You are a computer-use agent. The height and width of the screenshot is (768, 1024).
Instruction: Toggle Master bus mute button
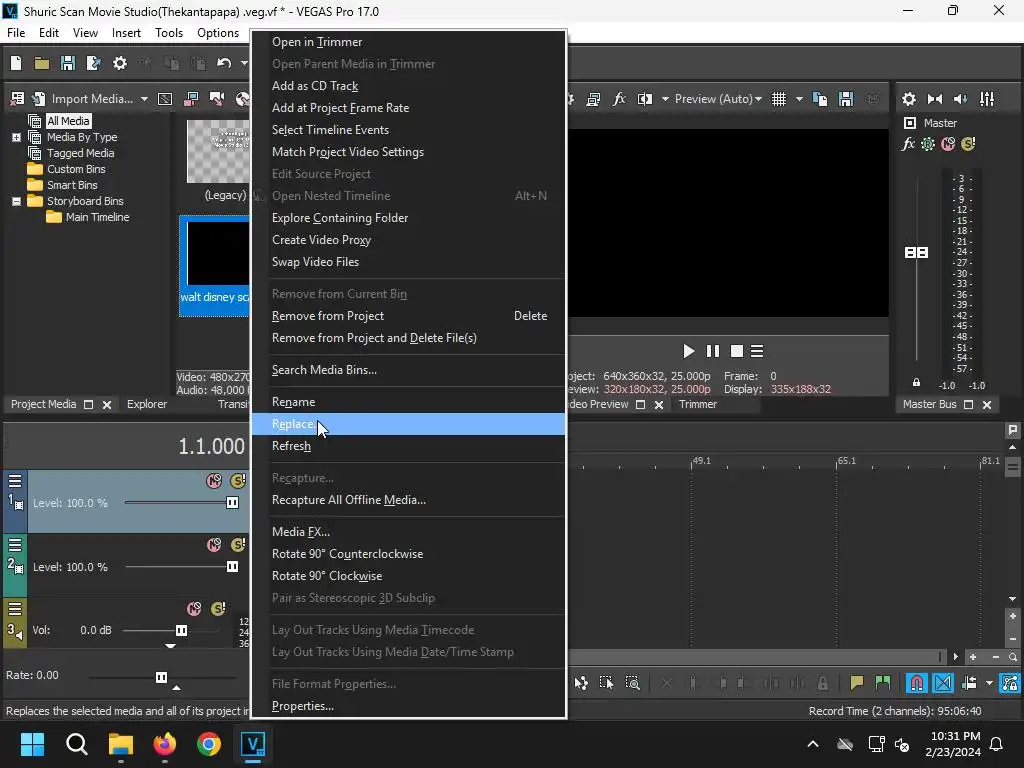pyautogui.click(x=948, y=144)
